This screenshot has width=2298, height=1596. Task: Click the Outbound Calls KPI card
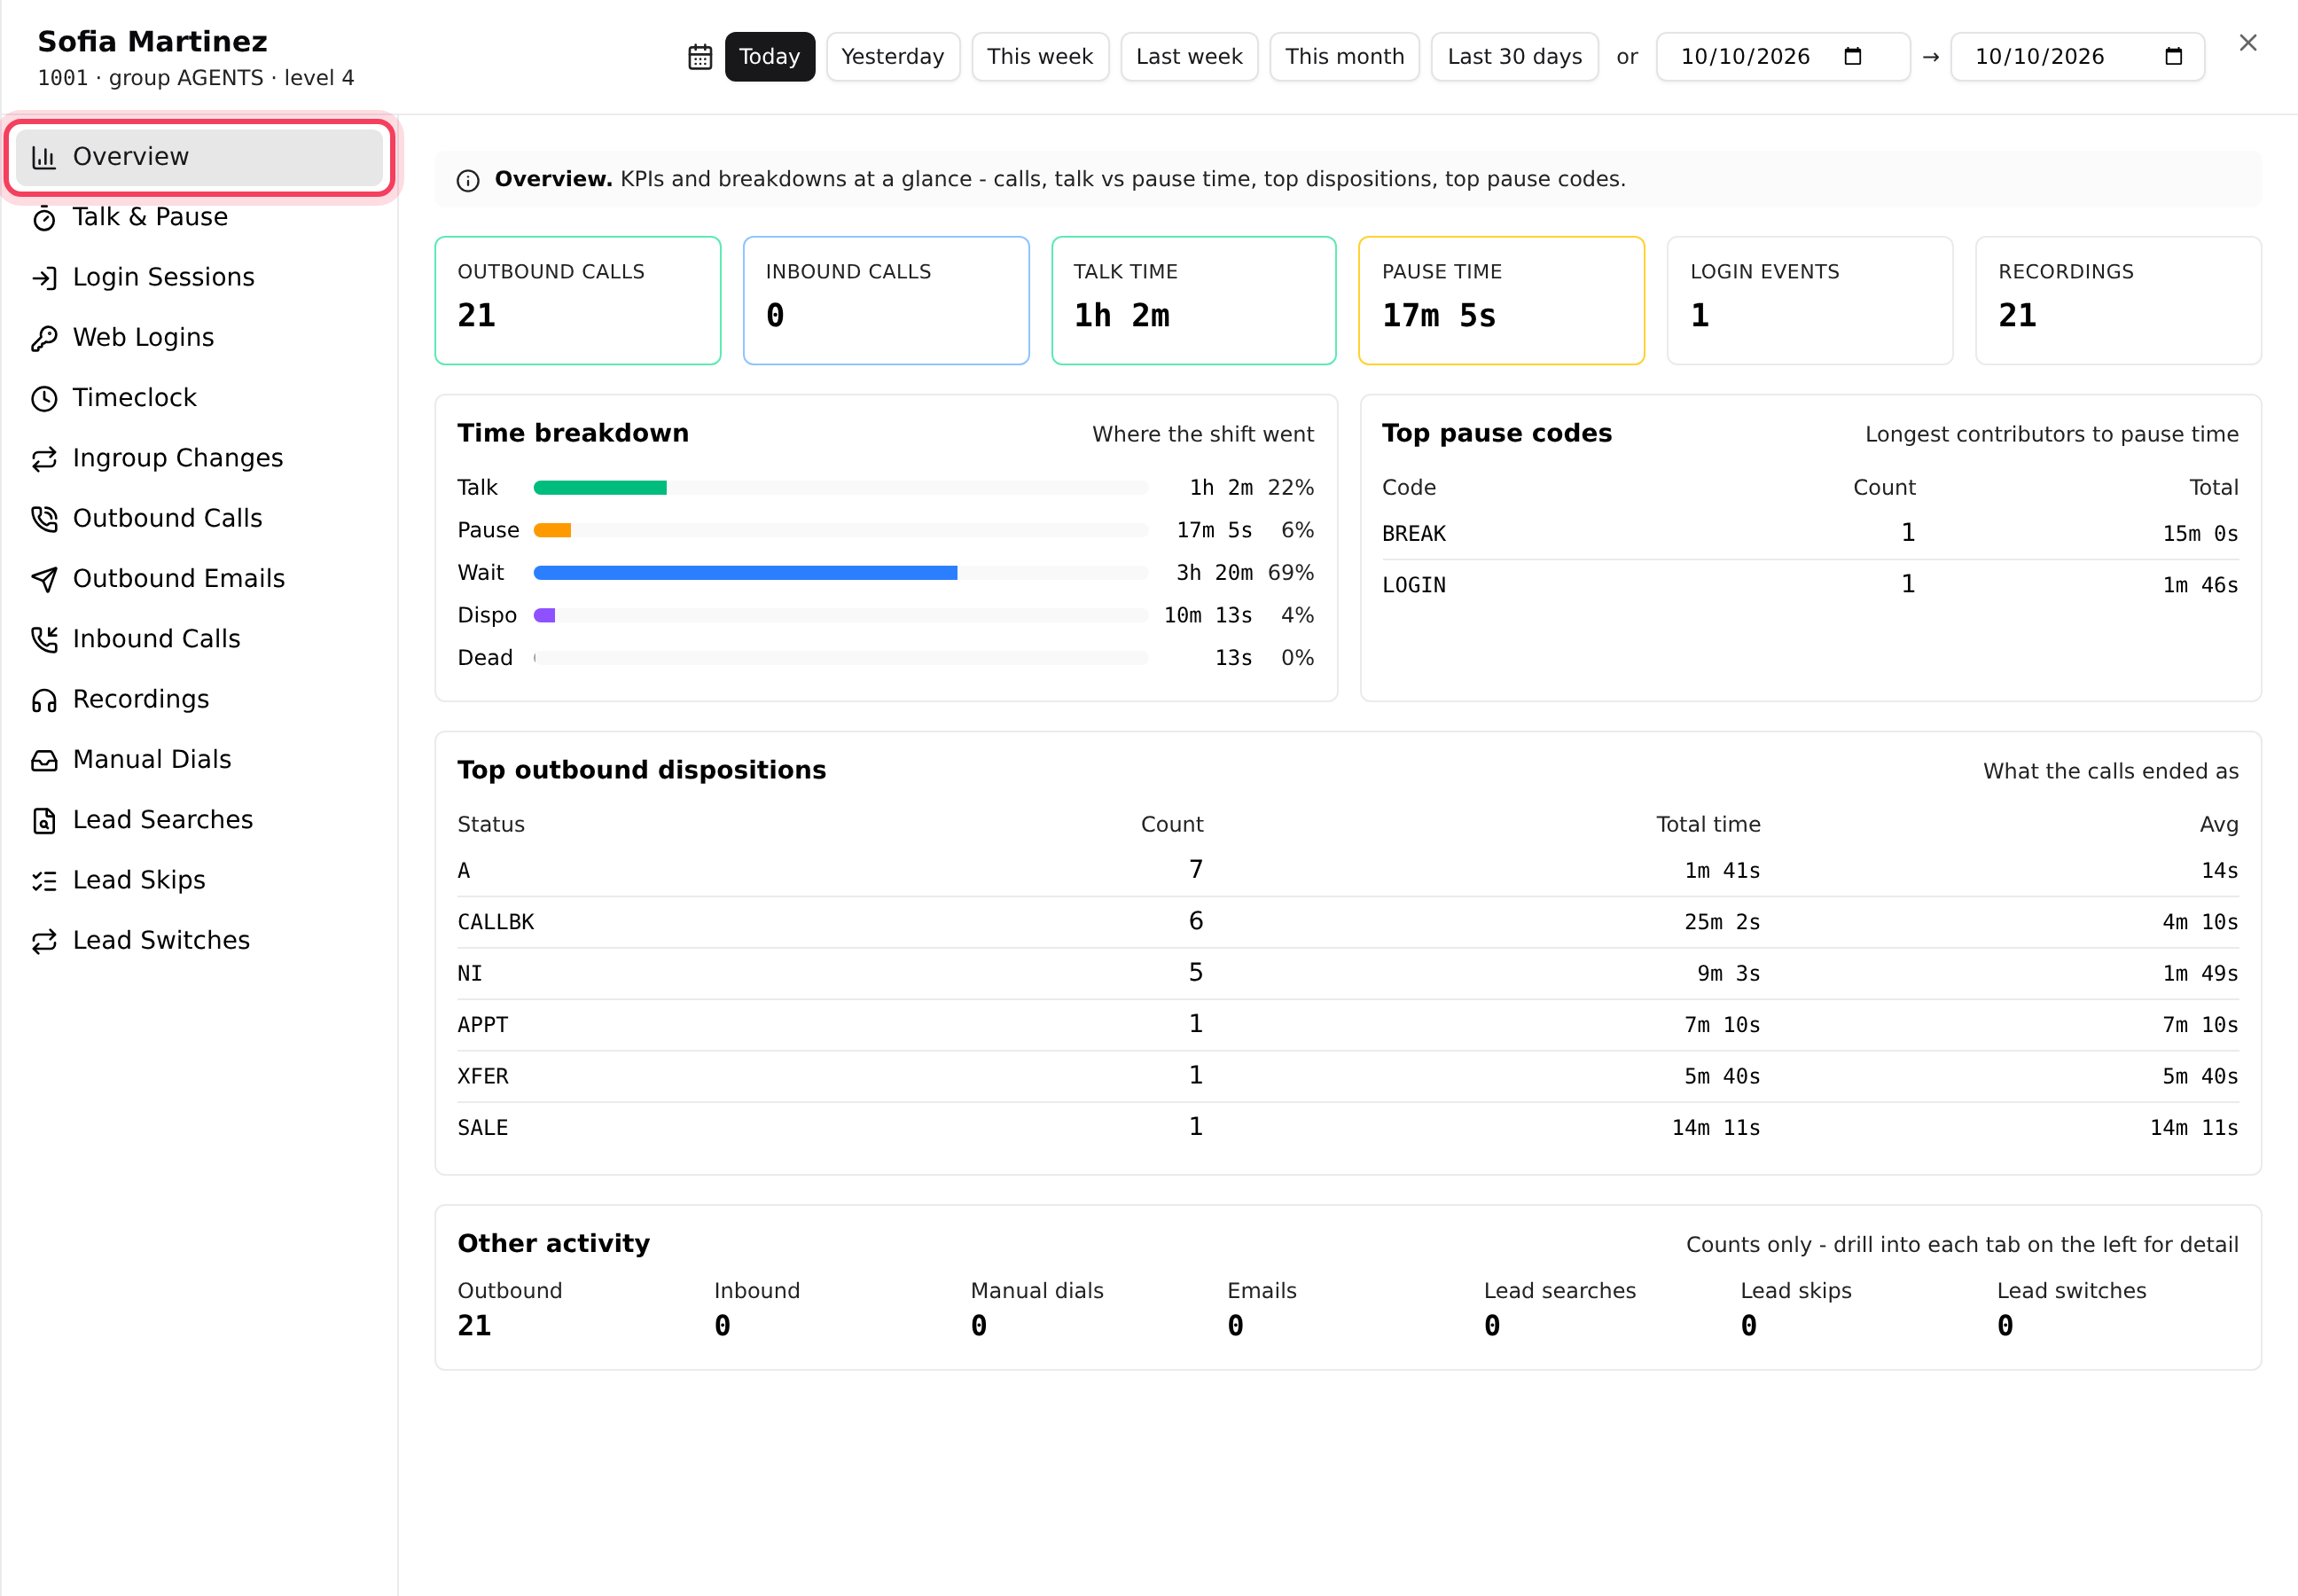[x=577, y=301]
